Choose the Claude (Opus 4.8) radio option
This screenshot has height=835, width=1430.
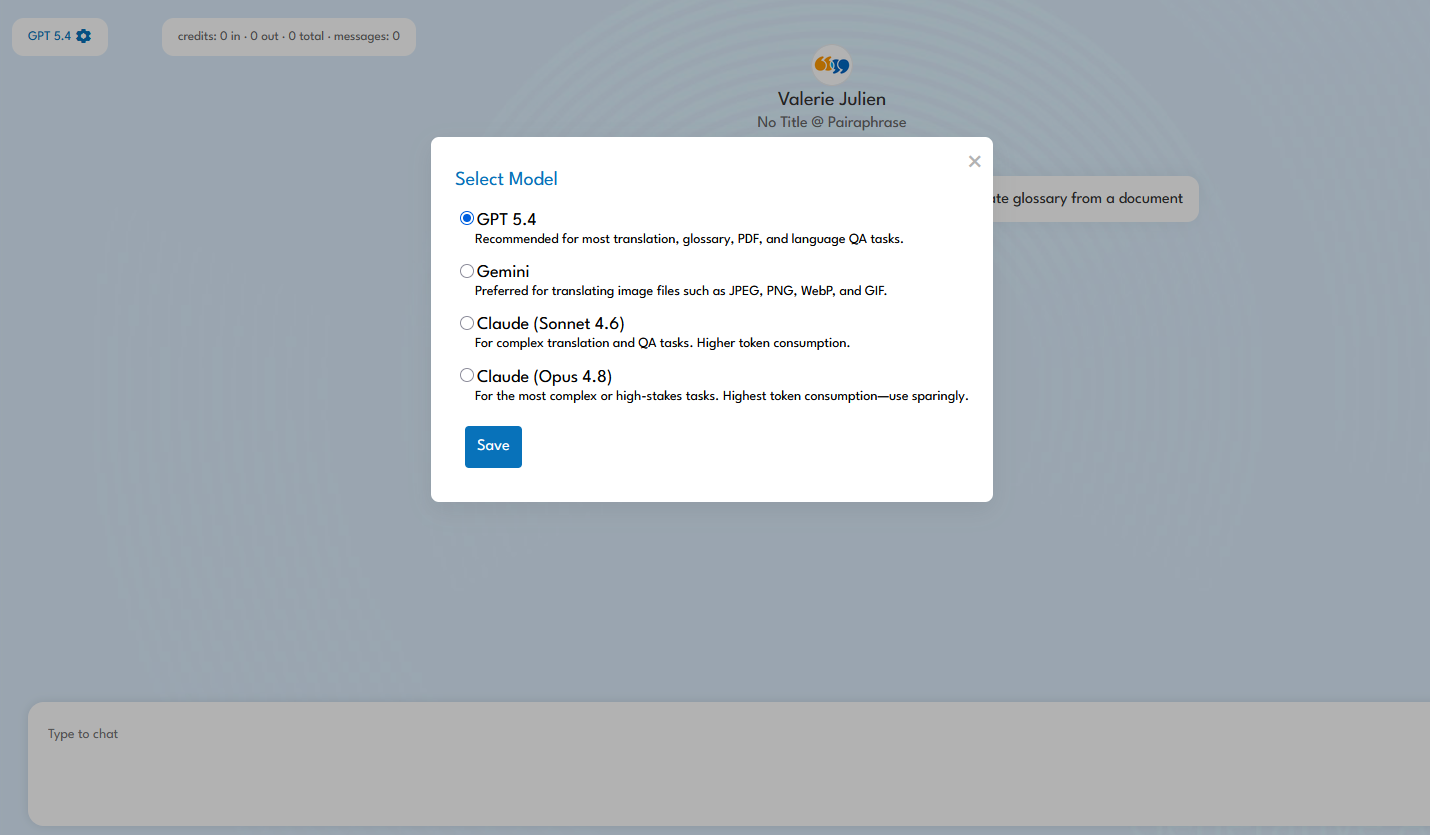click(x=467, y=376)
